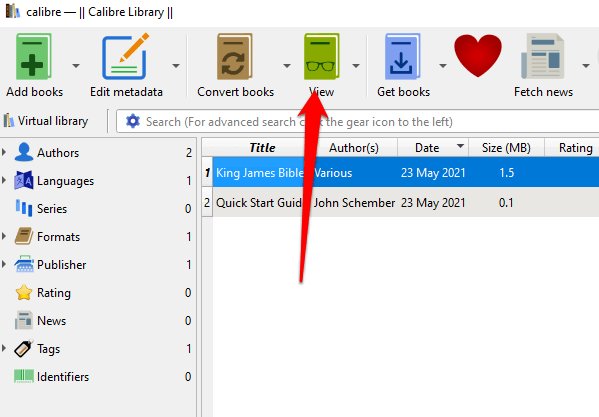The width and height of the screenshot is (599, 417).
Task: Click the Get books download icon
Action: coord(403,57)
